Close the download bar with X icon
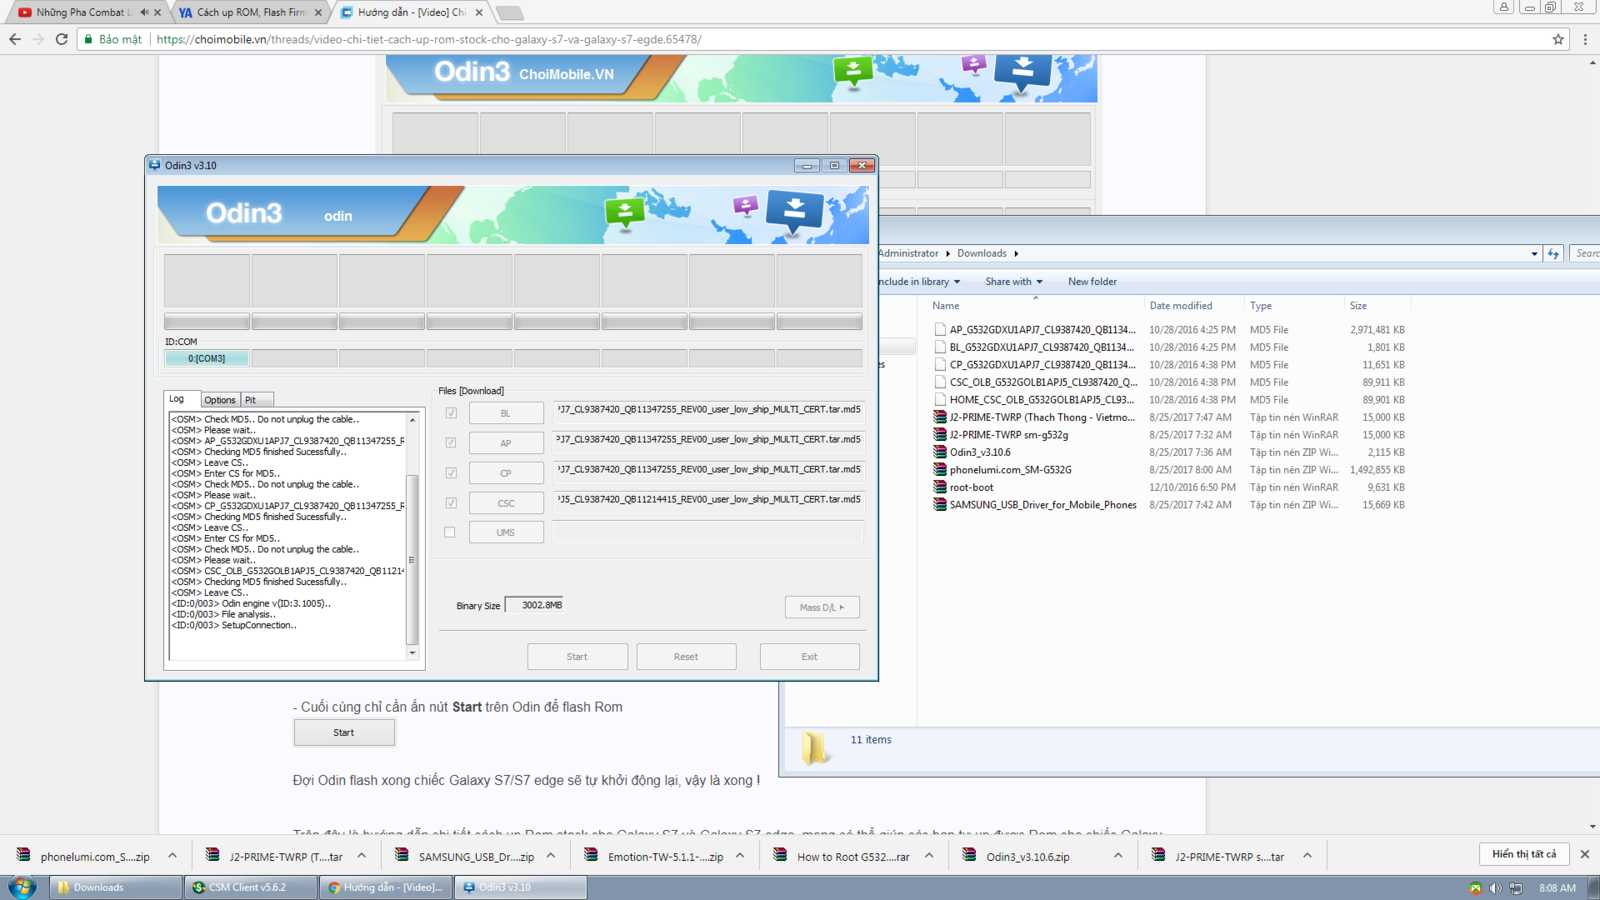The height and width of the screenshot is (900, 1600). coord(1585,854)
